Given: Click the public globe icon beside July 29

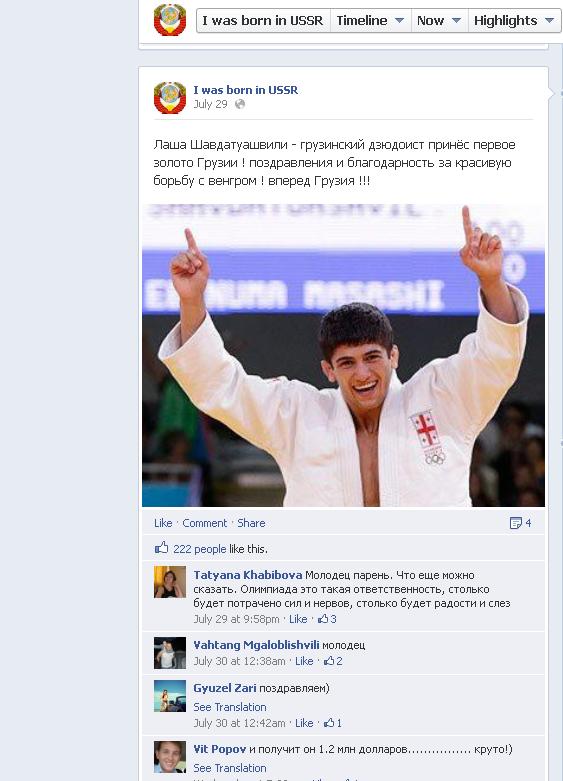Looking at the screenshot, I should pyautogui.click(x=240, y=104).
